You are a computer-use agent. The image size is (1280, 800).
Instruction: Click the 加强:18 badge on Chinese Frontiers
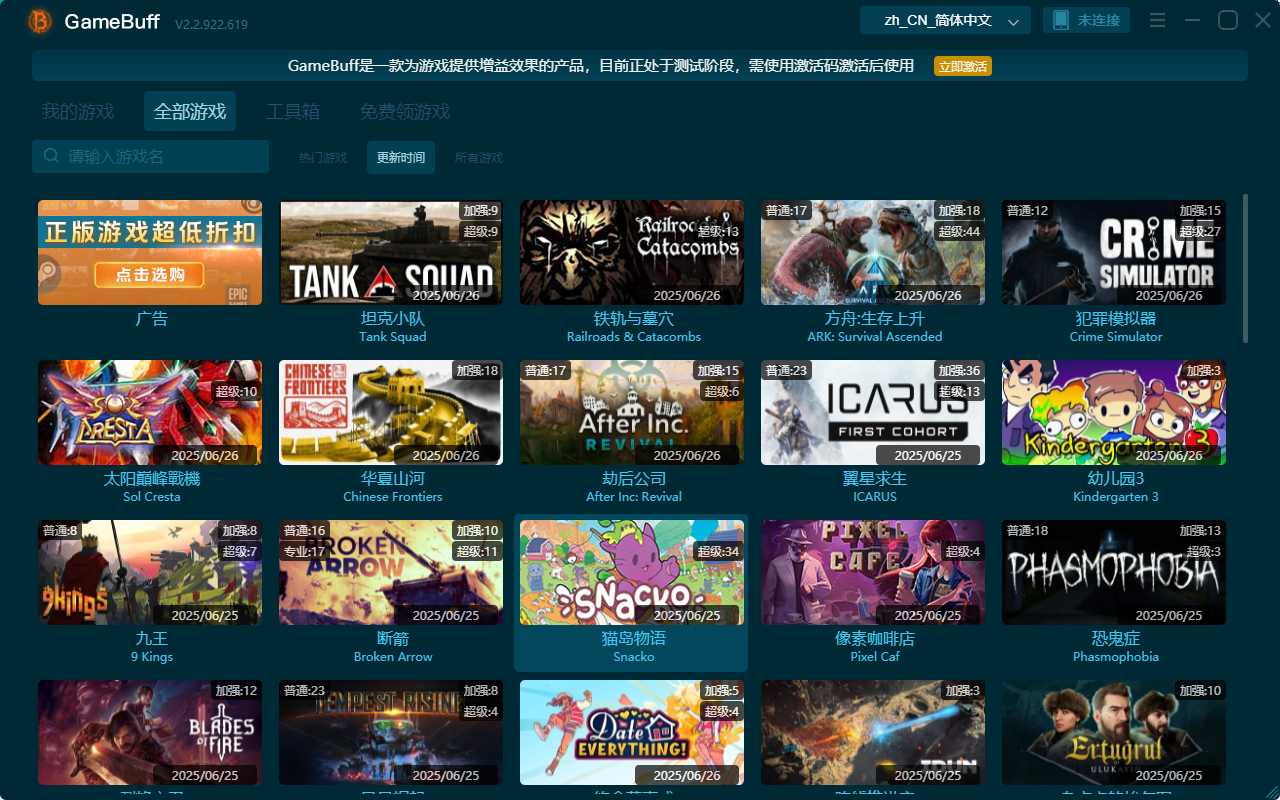(x=477, y=371)
